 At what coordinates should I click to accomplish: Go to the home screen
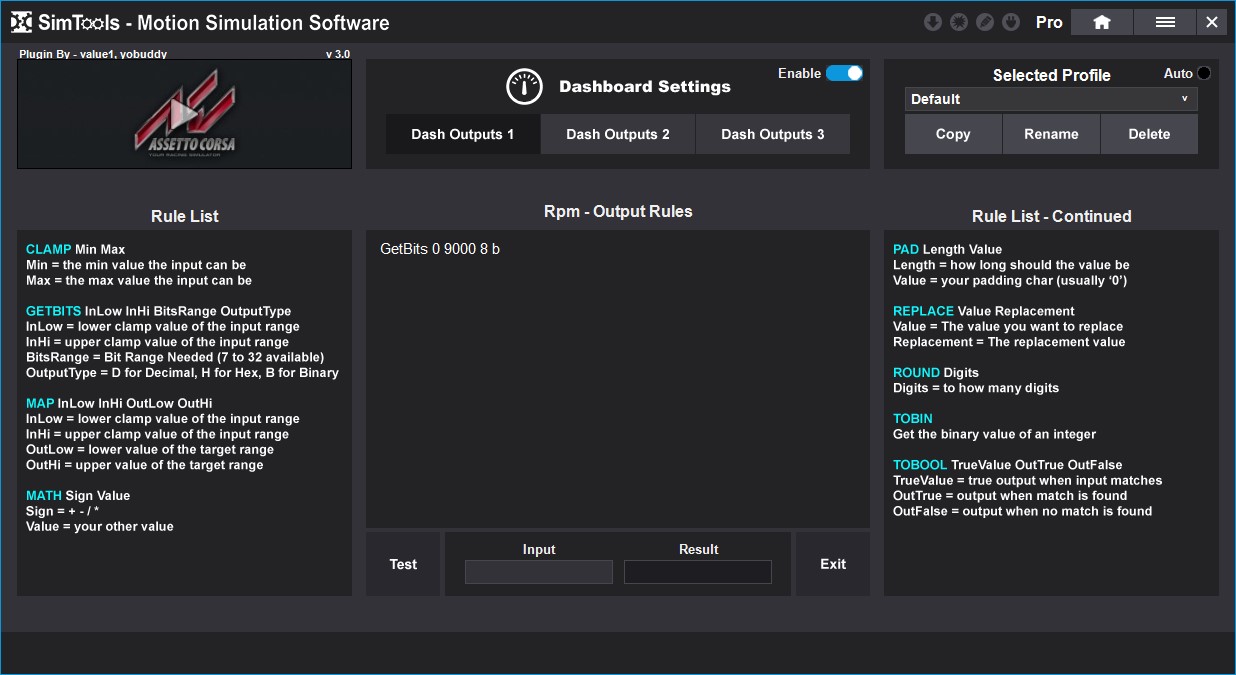[1102, 22]
